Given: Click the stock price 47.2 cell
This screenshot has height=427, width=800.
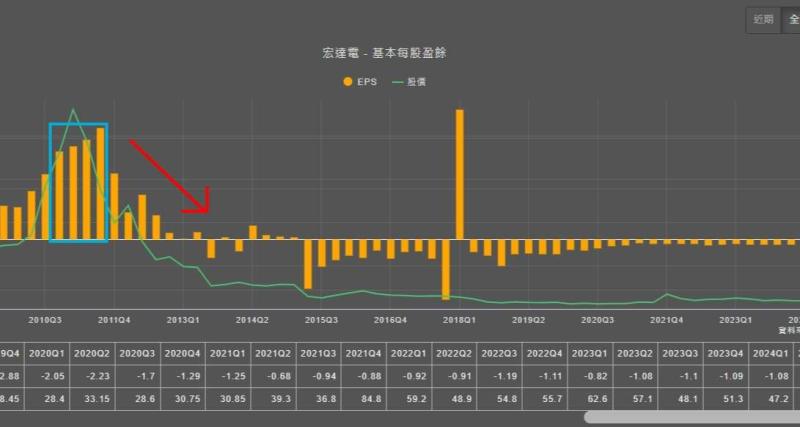Looking at the screenshot, I should [770, 399].
